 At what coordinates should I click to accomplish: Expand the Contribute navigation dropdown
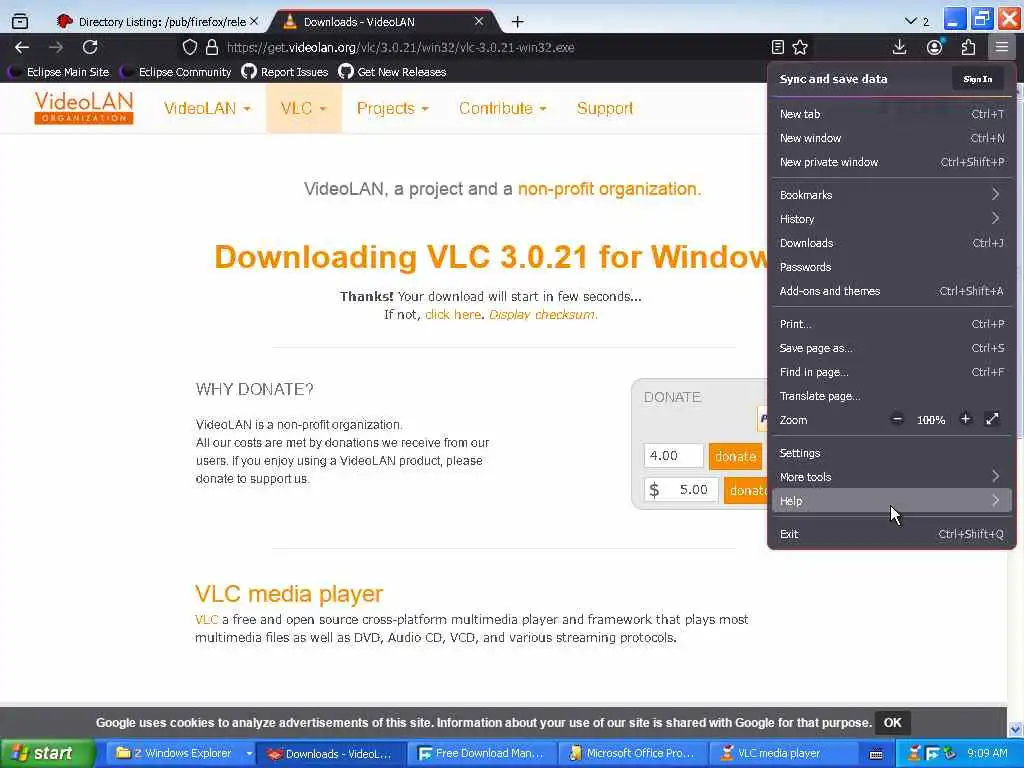tap(503, 108)
